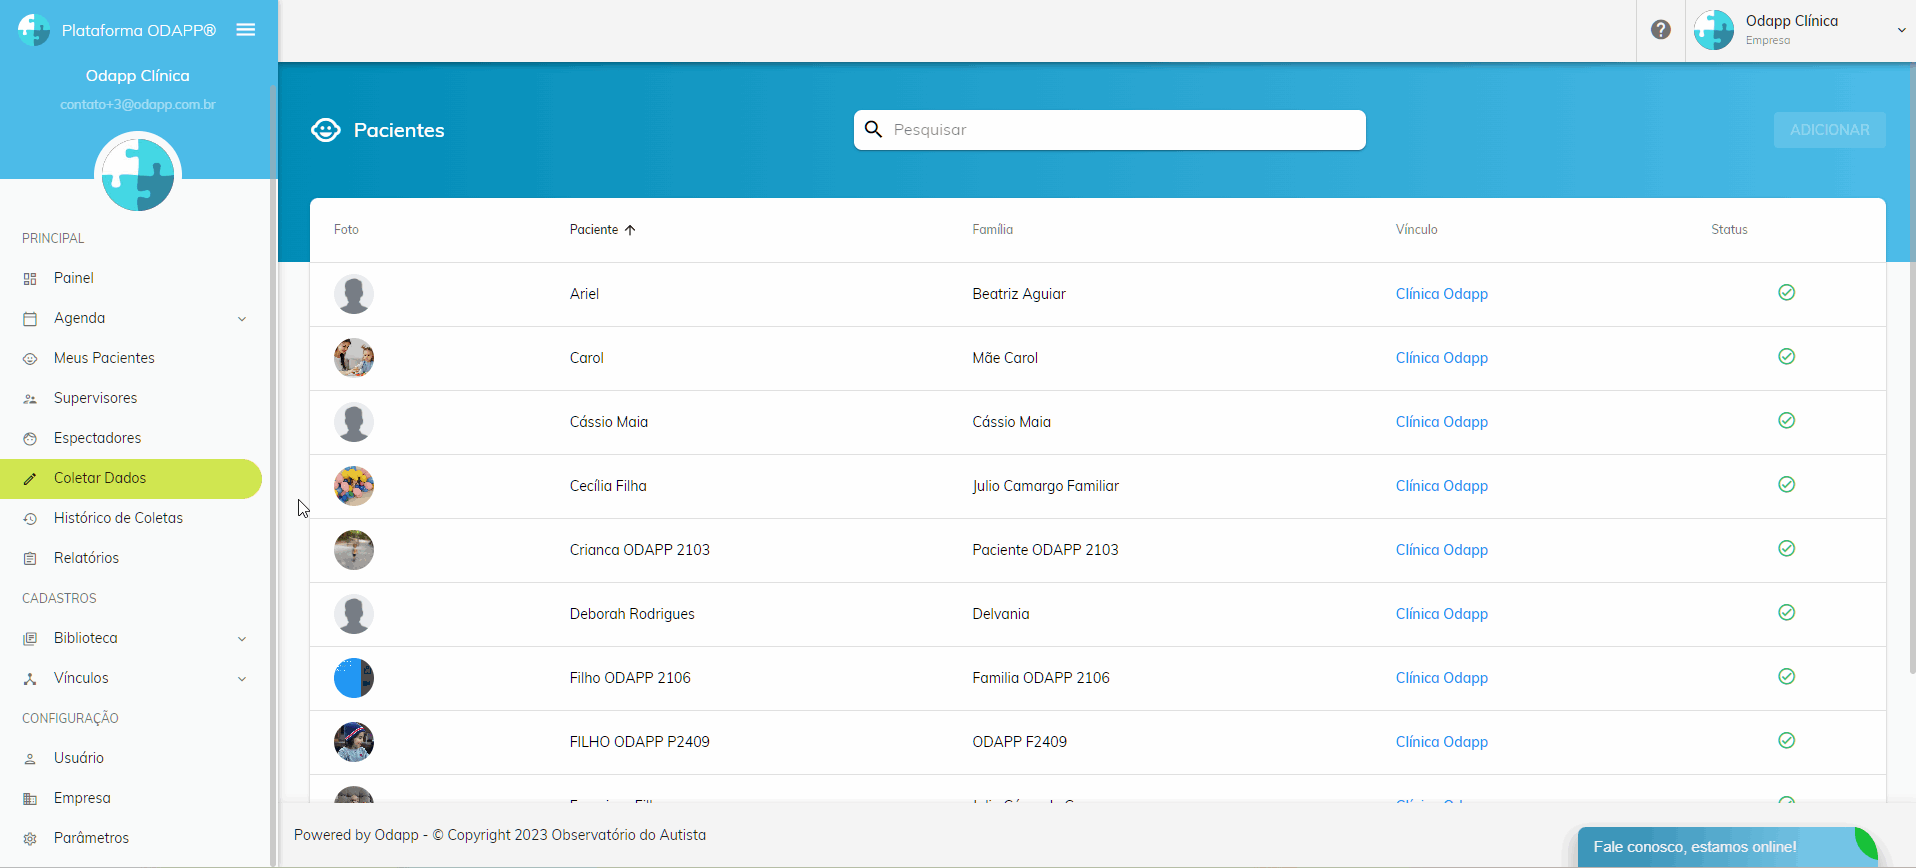Open Clínica Odapp link in Deborah Rodrigues row
Image resolution: width=1916 pixels, height=868 pixels.
click(1441, 614)
